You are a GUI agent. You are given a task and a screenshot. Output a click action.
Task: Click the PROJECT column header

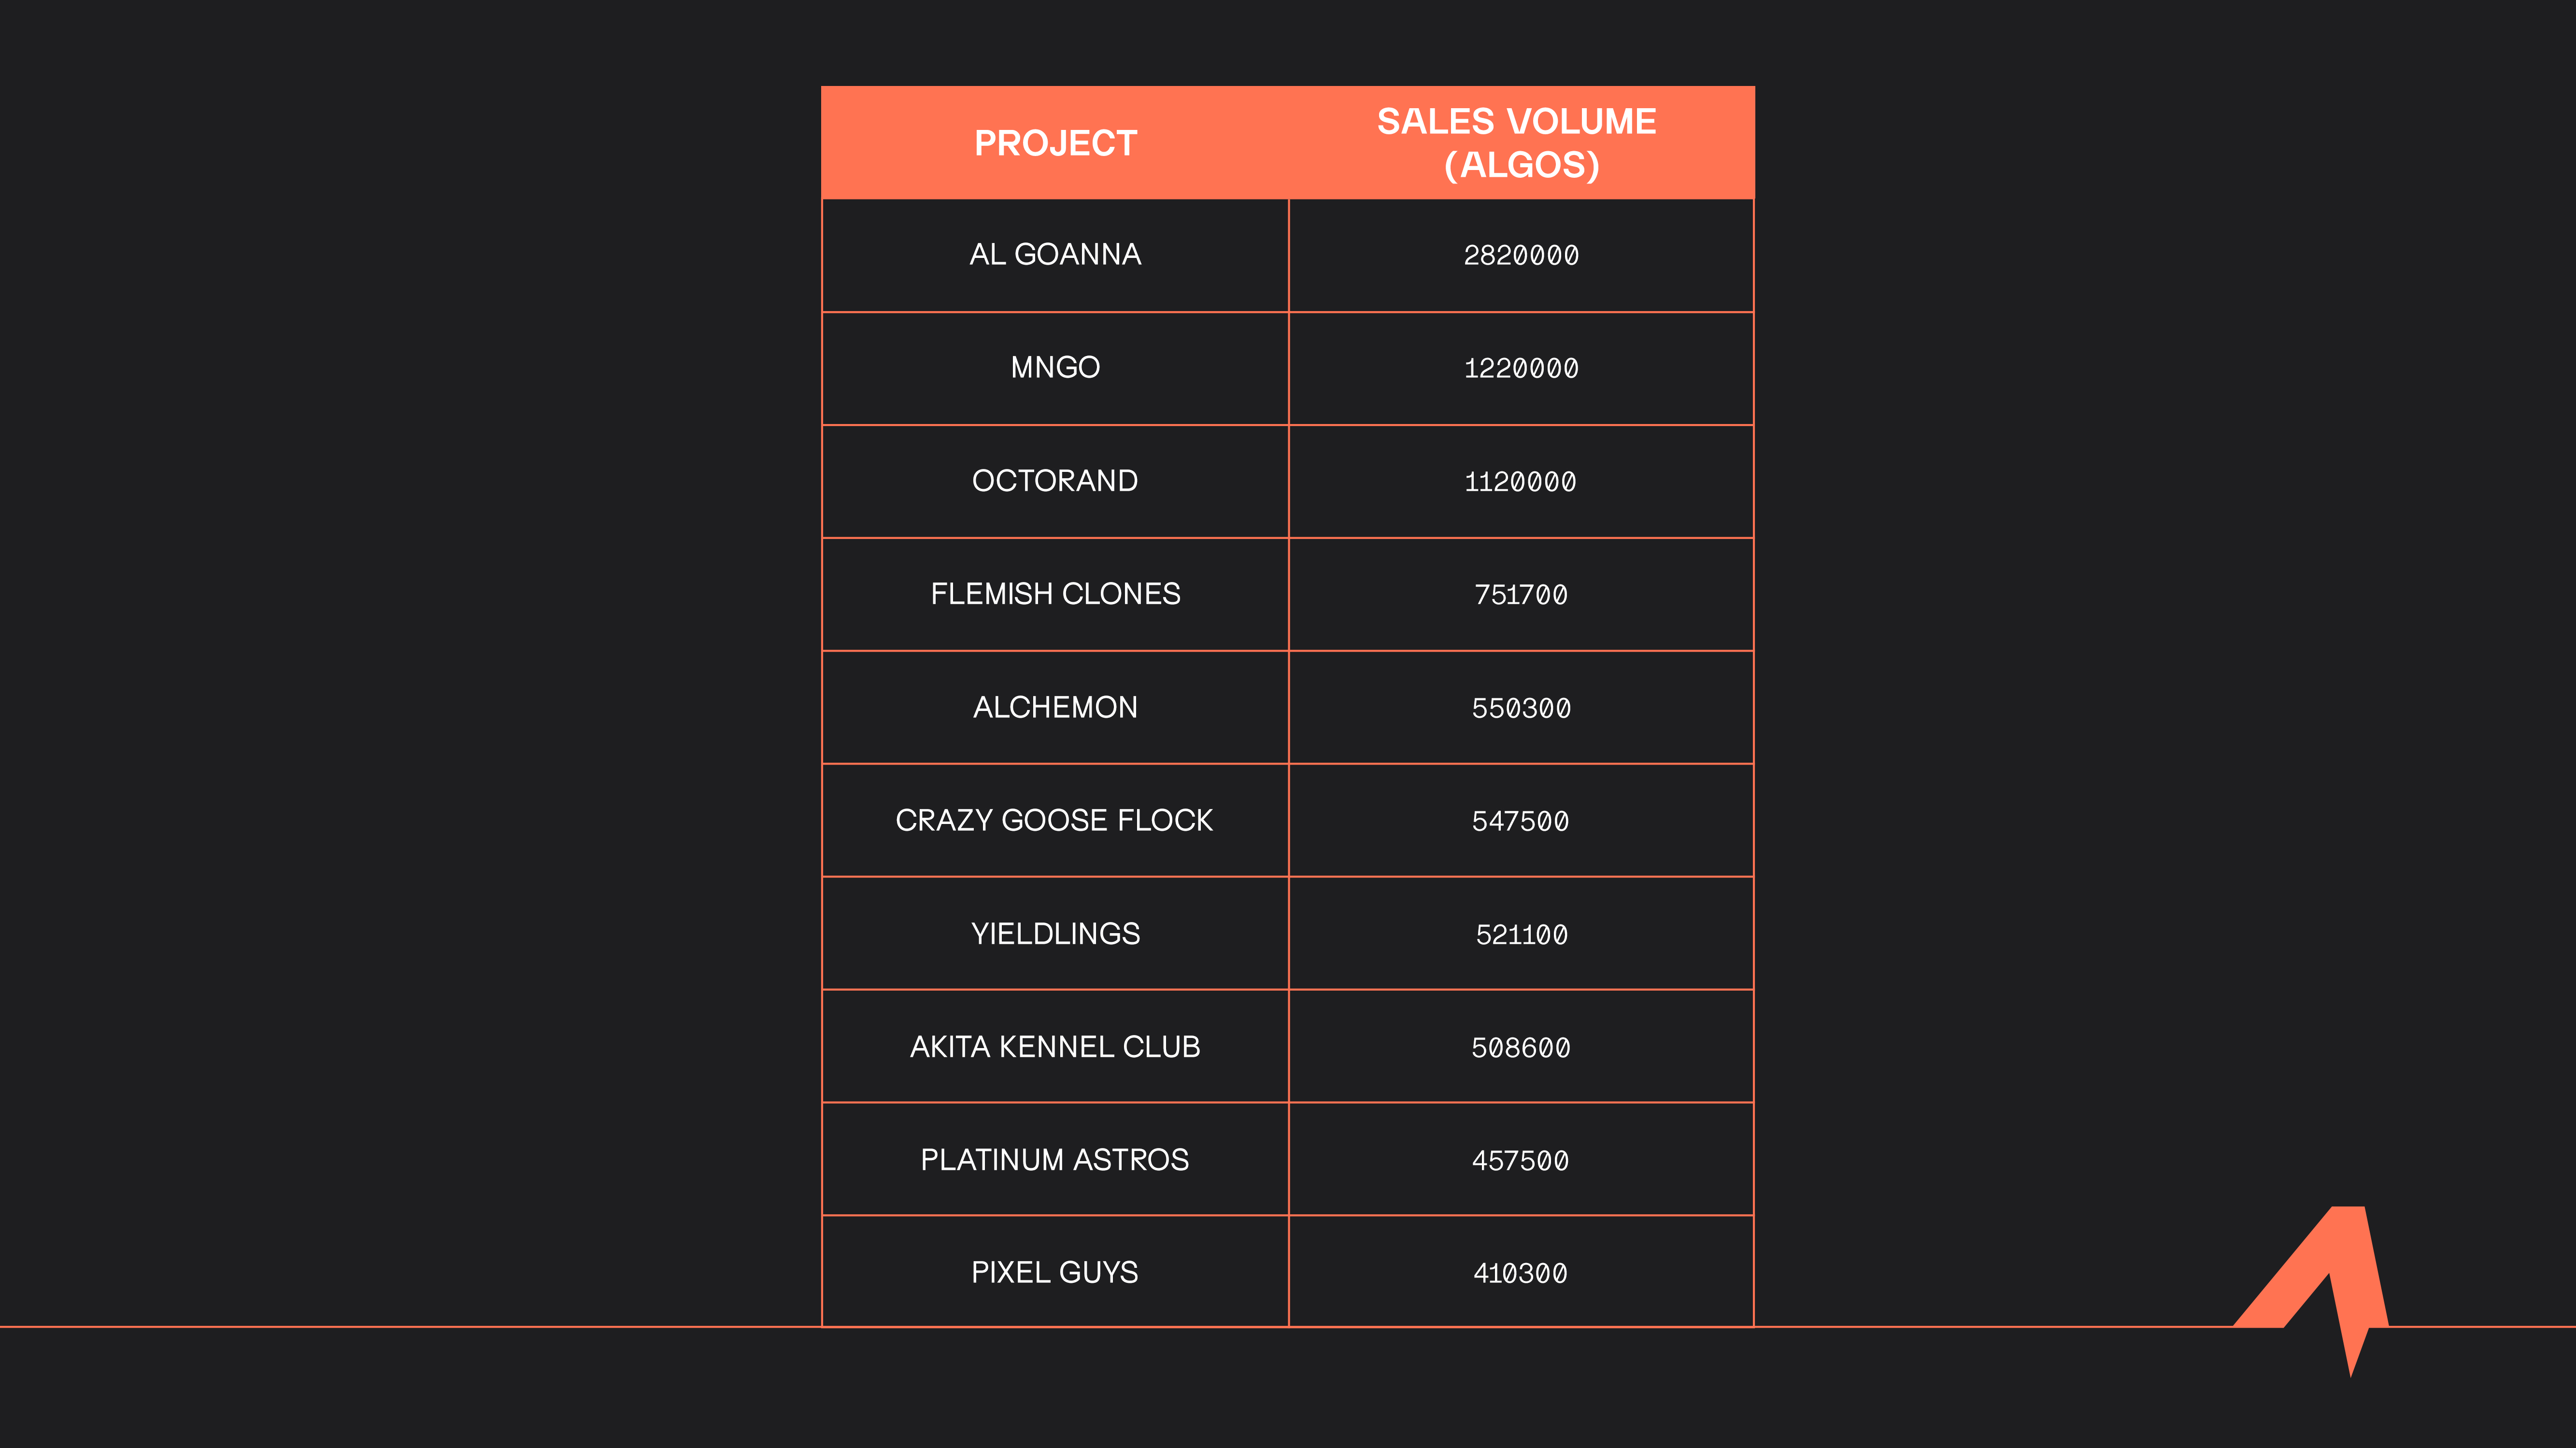coord(1055,143)
